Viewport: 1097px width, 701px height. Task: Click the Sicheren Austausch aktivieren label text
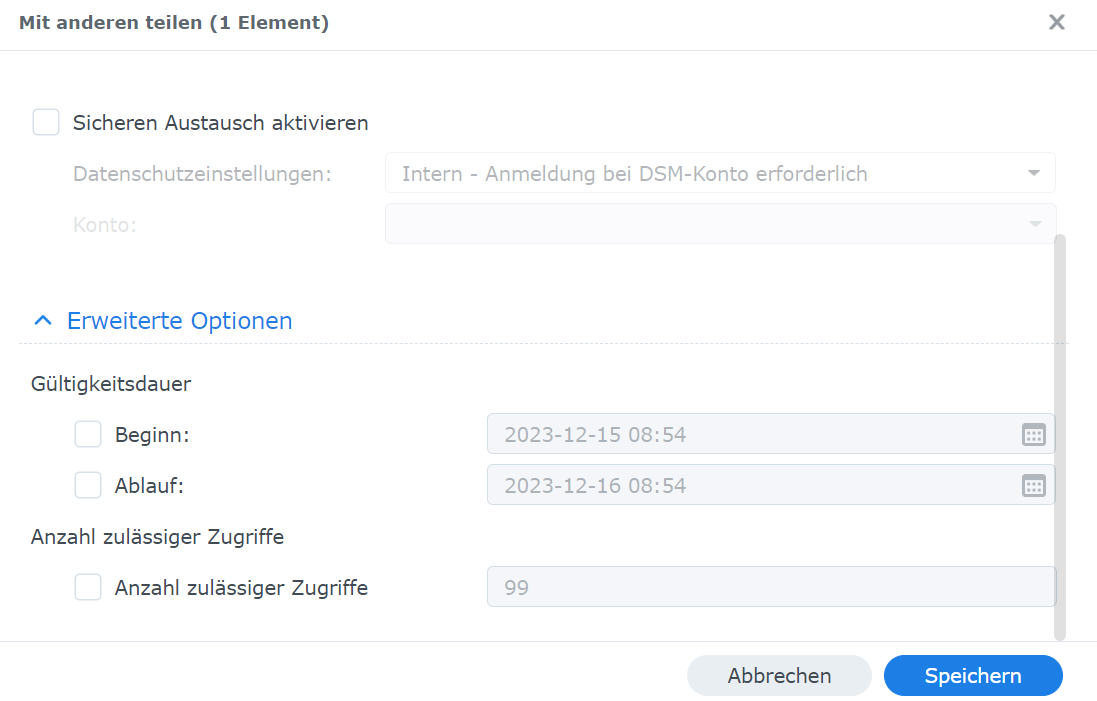coord(221,123)
